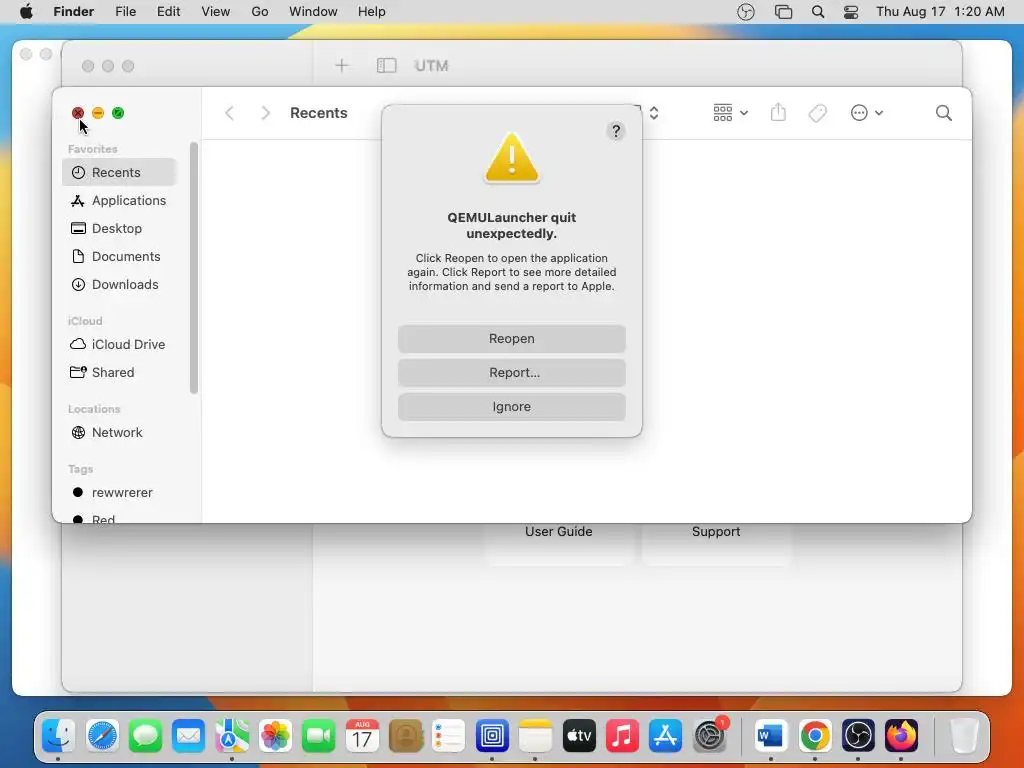The width and height of the screenshot is (1024, 768).
Task: Toggle the sidebar in the UTM window
Action: point(386,65)
